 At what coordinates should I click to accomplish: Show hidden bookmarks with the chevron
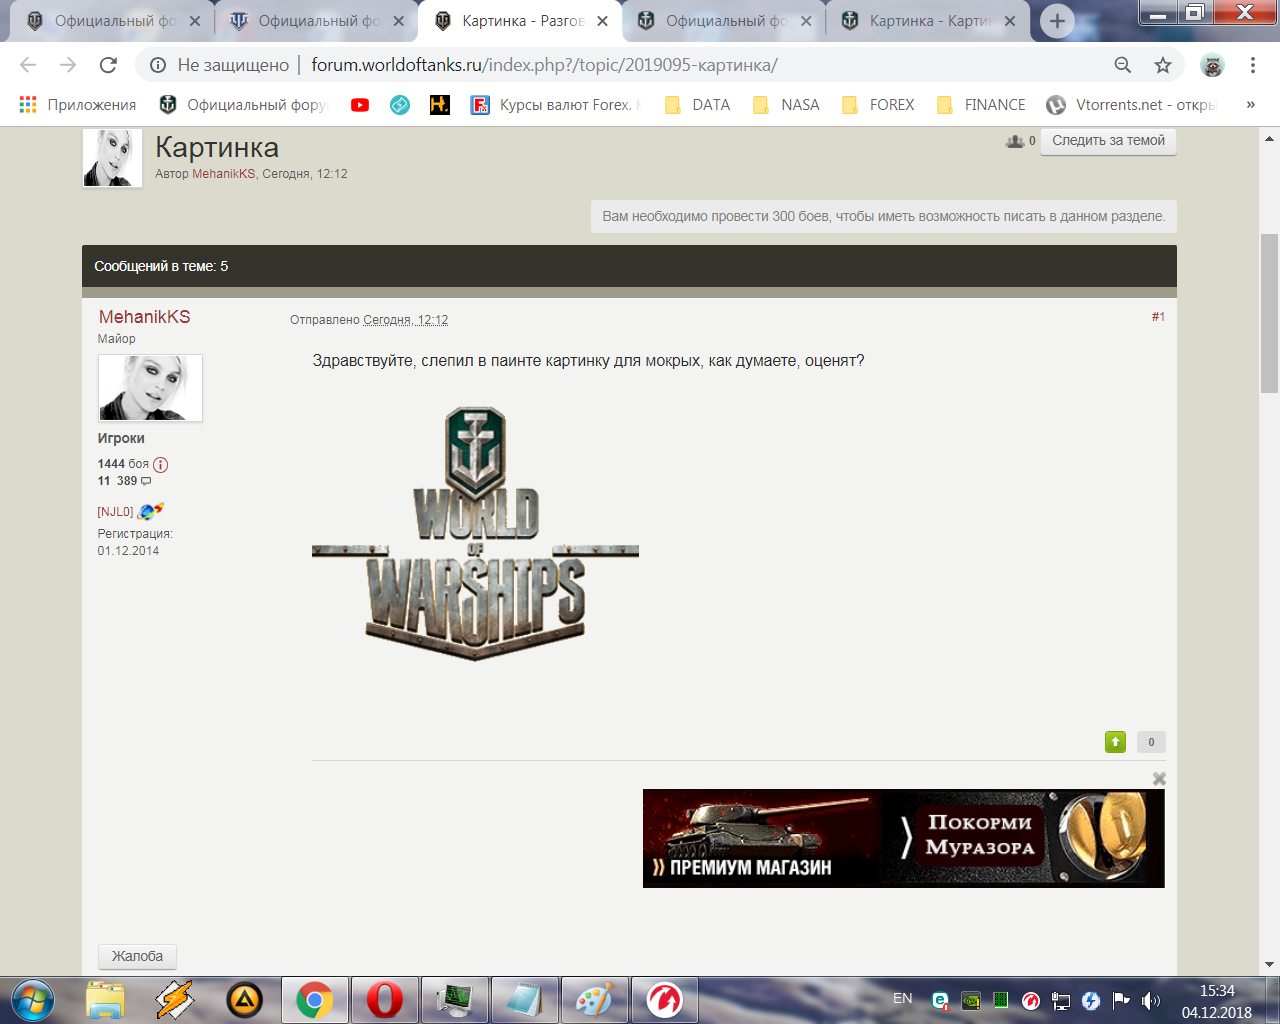click(x=1250, y=105)
